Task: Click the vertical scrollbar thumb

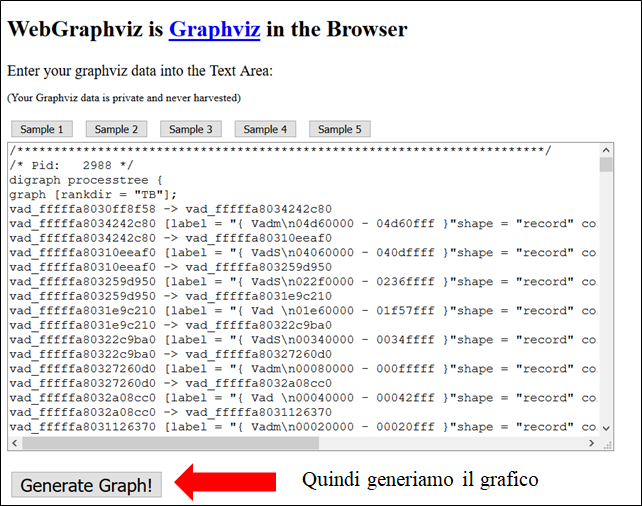Action: coord(606,165)
